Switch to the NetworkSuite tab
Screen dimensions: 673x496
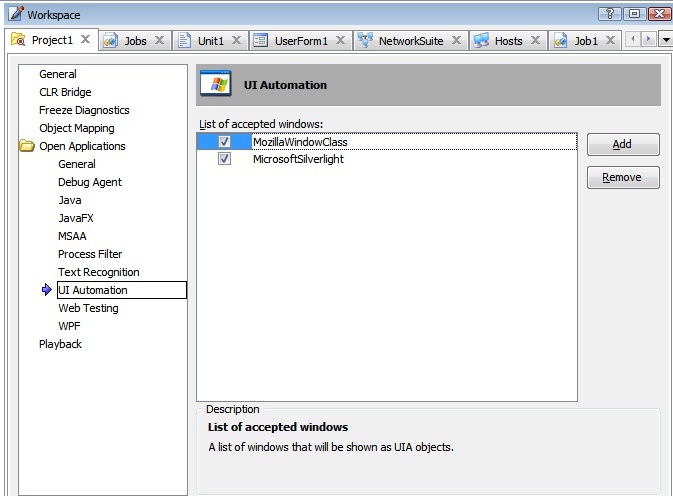point(410,41)
